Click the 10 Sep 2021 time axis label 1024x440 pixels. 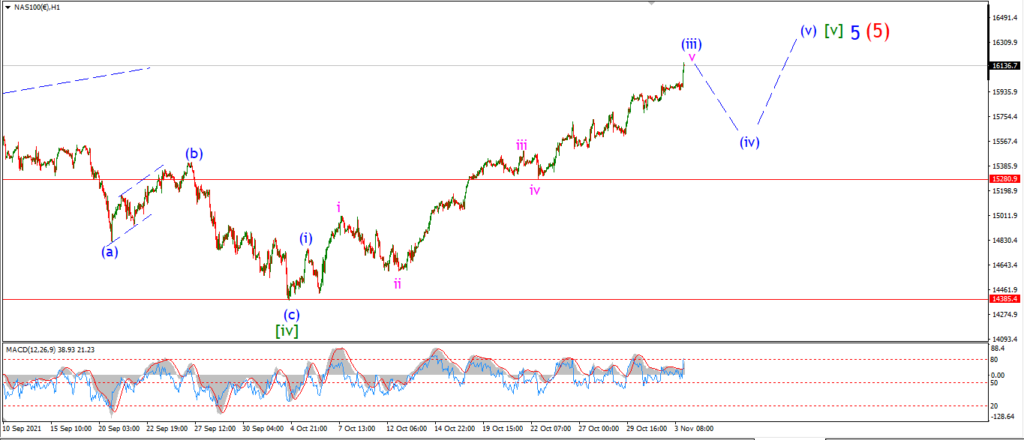[x=20, y=429]
